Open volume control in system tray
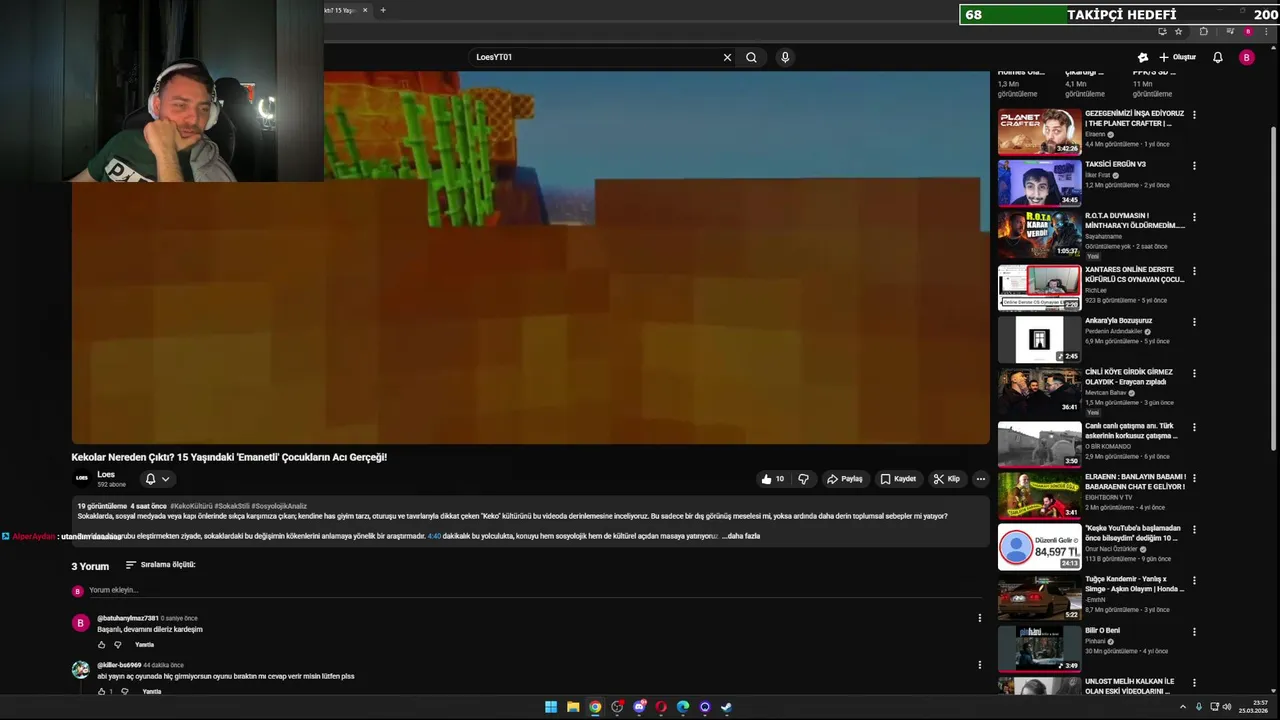This screenshot has height=720, width=1280. 1227,707
